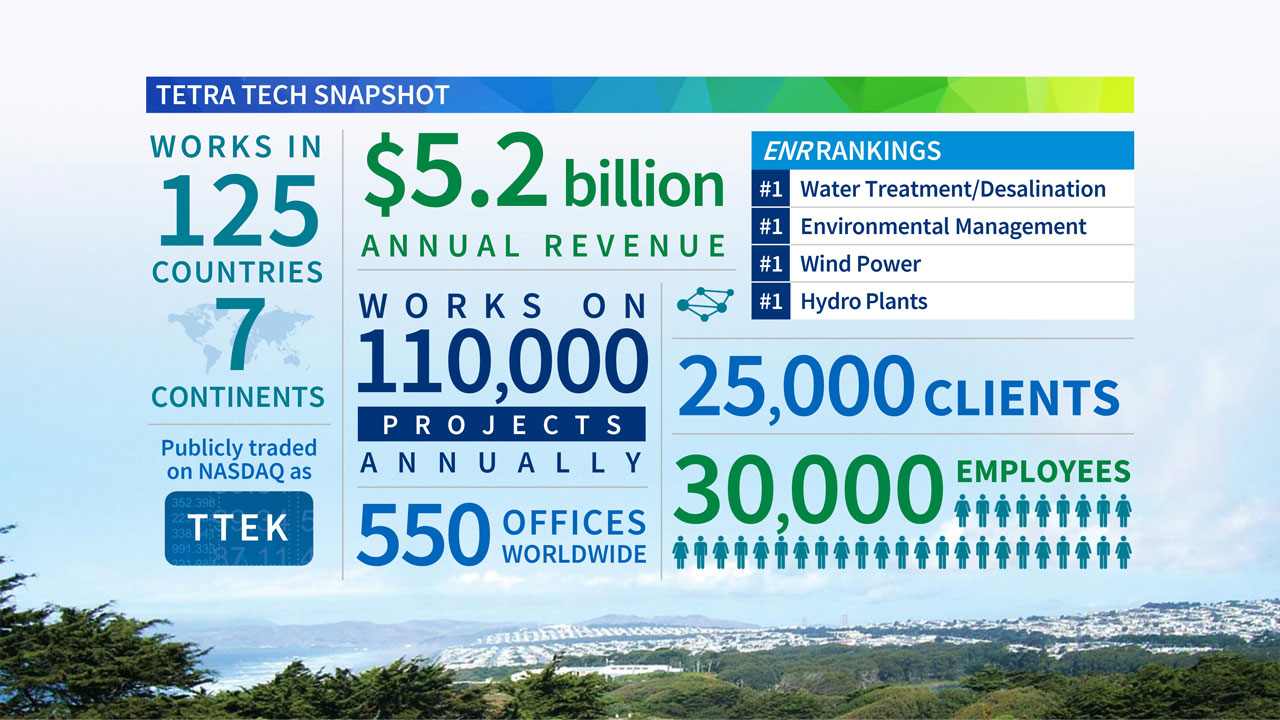Image resolution: width=1280 pixels, height=720 pixels.
Task: Click the world map graphic behind 7
Action: [239, 338]
